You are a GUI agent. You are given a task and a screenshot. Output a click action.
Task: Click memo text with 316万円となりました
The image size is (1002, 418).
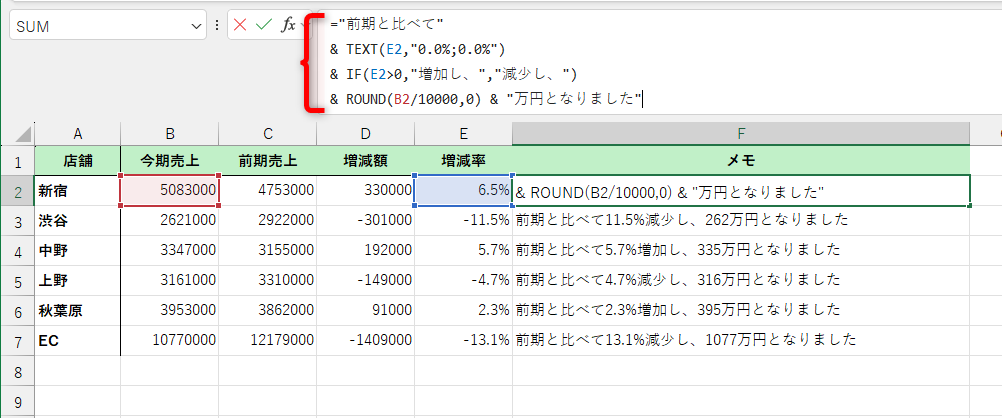677,281
